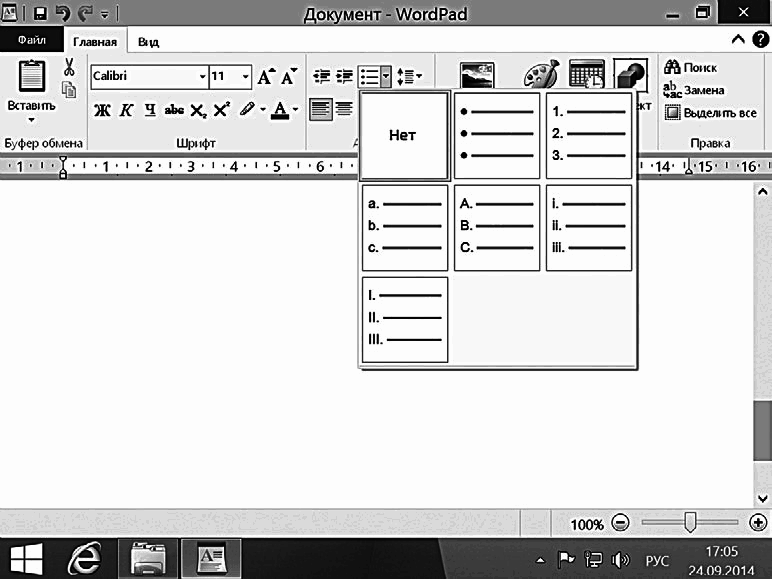Toggle strikethrough formatting (abc)
This screenshot has width=772, height=579.
pos(174,110)
